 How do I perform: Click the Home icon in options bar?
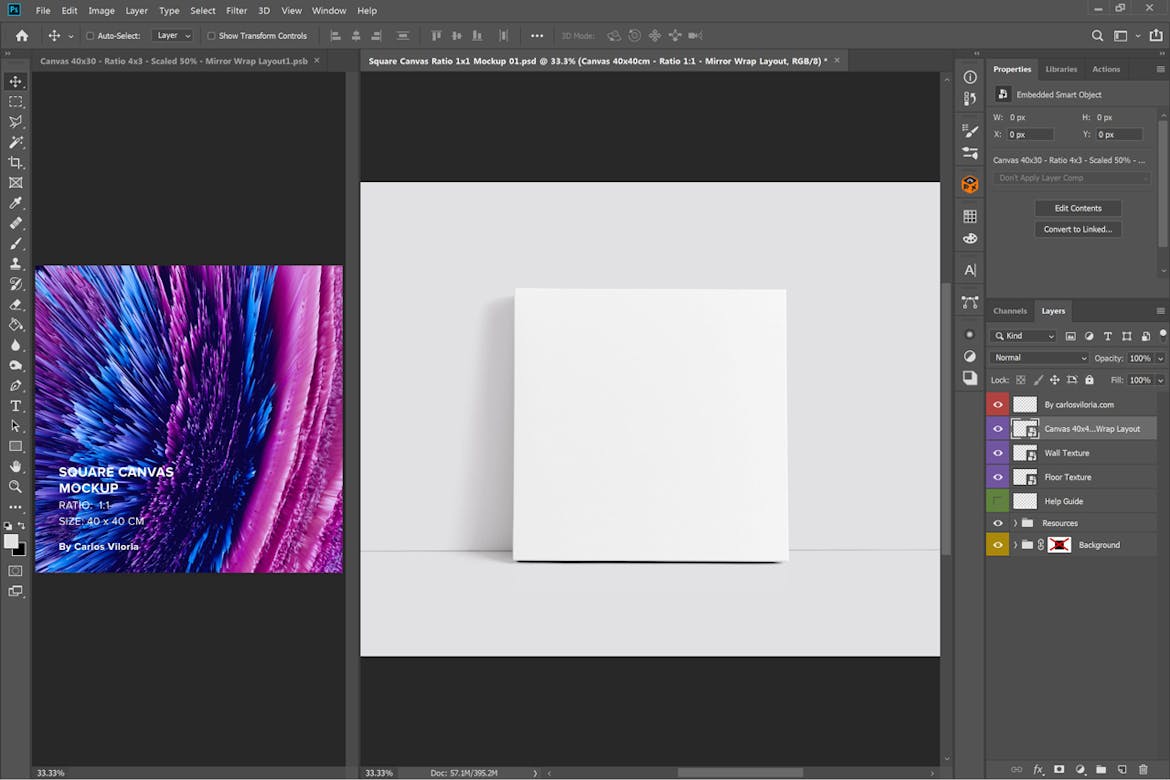(22, 36)
